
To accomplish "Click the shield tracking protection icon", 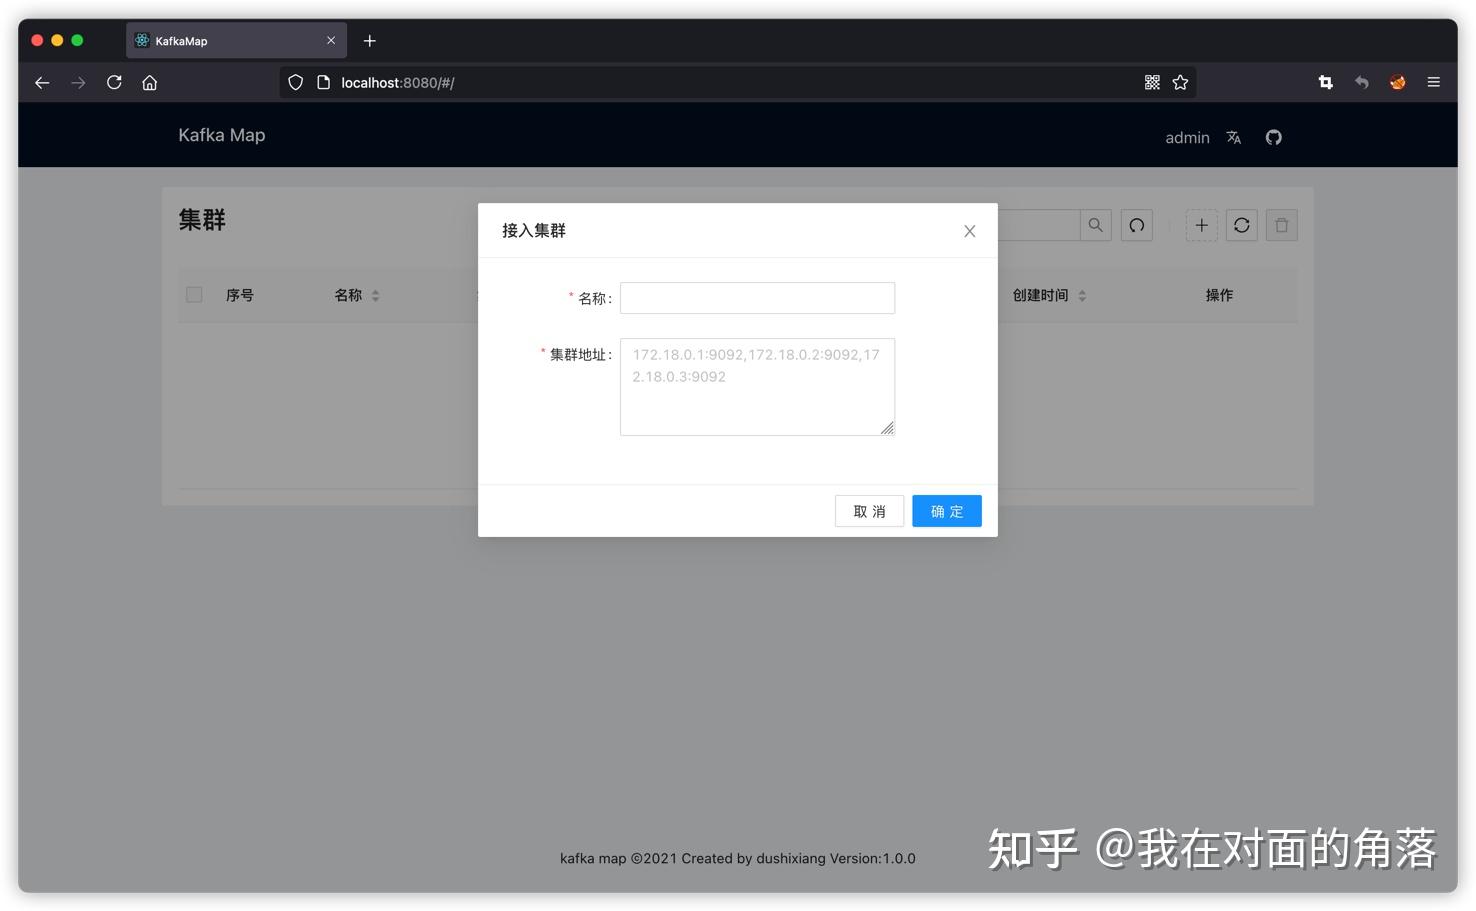I will tap(295, 83).
